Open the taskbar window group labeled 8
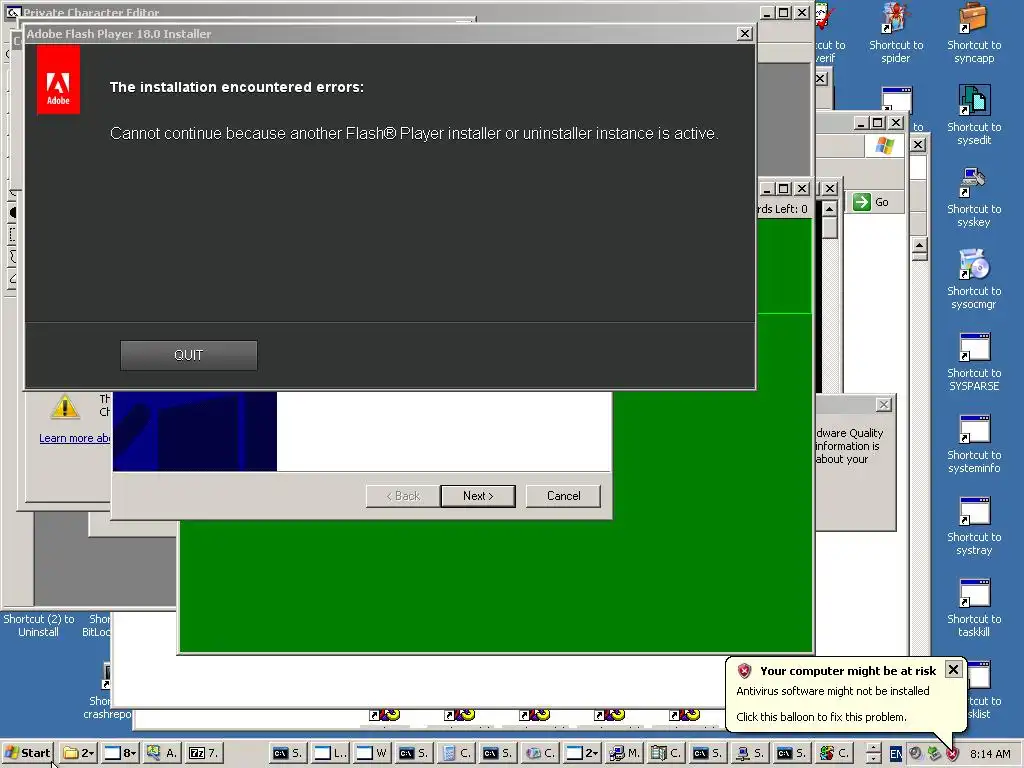Image resolution: width=1024 pixels, height=768 pixels. (x=120, y=753)
